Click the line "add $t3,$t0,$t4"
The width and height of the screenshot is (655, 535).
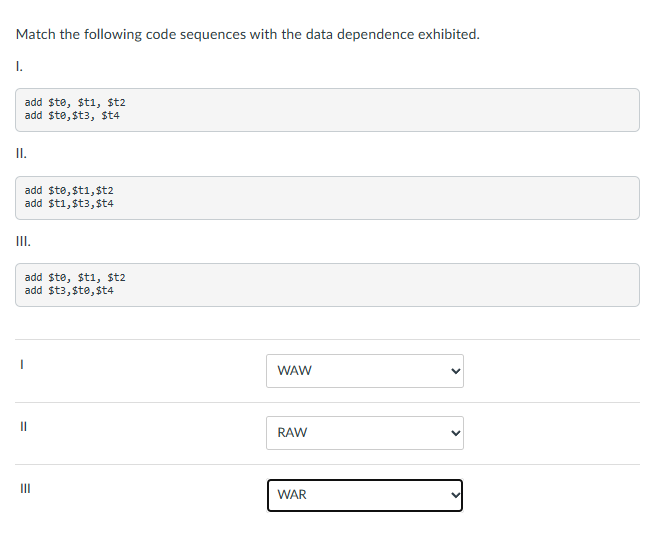point(69,290)
